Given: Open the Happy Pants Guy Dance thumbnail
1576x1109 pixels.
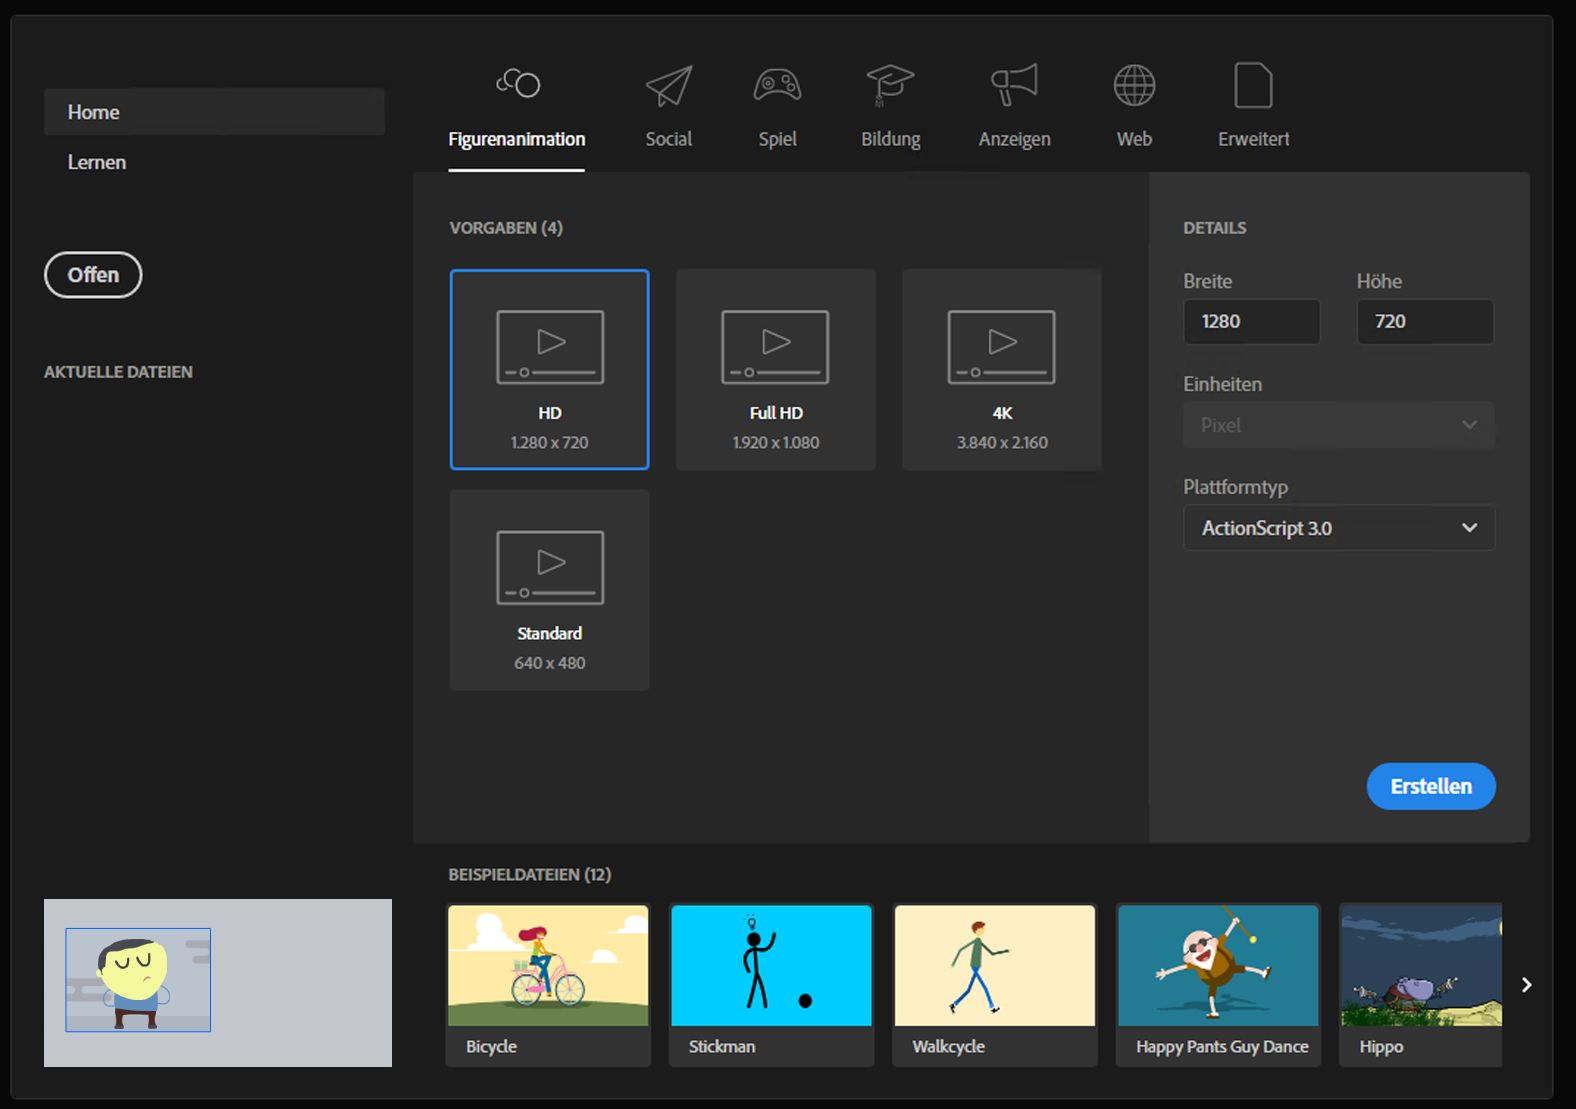Looking at the screenshot, I should coord(1218,966).
